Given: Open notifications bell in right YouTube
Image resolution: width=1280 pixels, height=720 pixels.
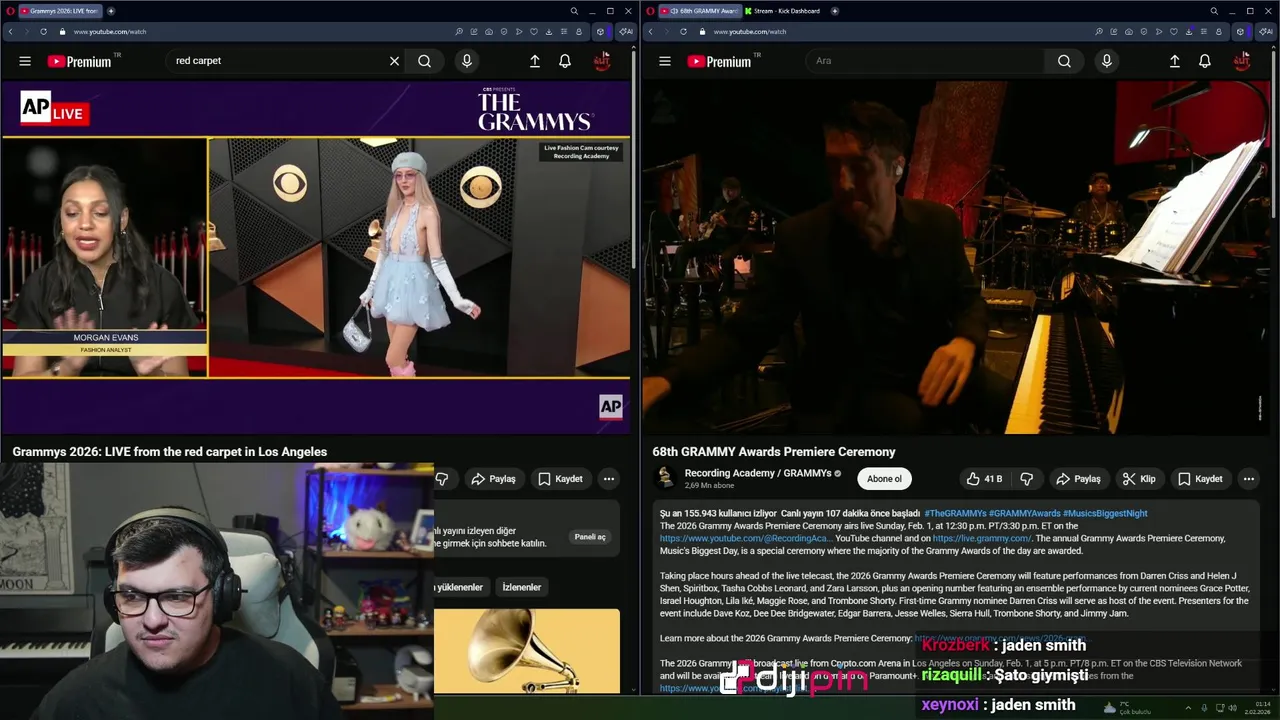Looking at the screenshot, I should click(x=1205, y=61).
